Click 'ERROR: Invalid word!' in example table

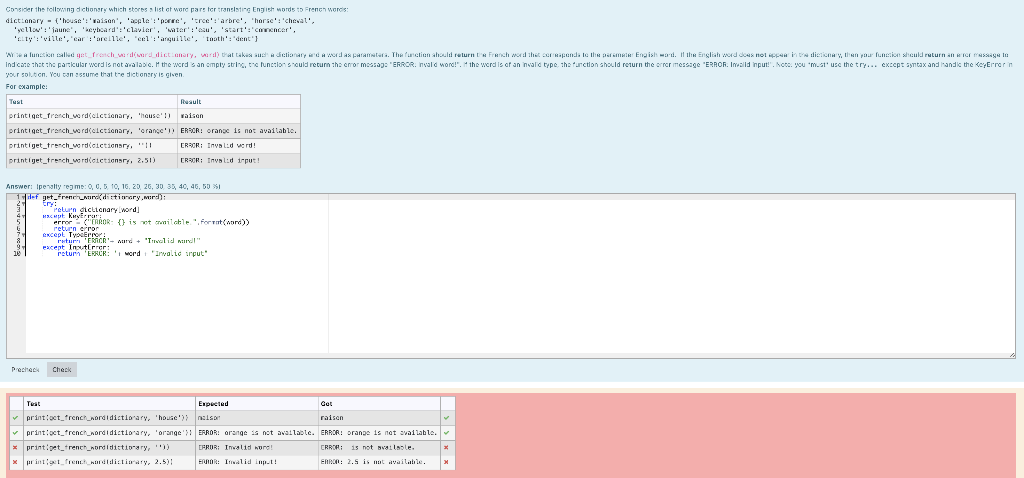[x=218, y=145]
